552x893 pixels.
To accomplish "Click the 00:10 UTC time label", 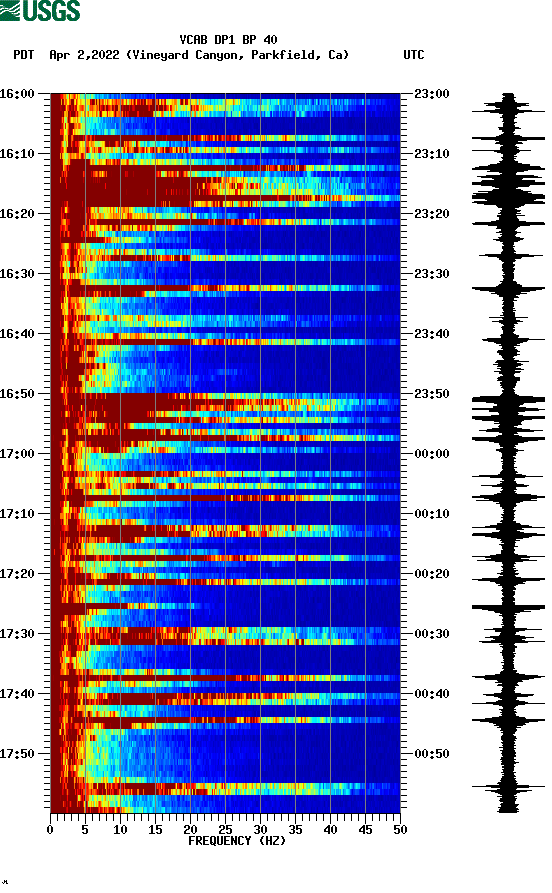I will (432, 514).
